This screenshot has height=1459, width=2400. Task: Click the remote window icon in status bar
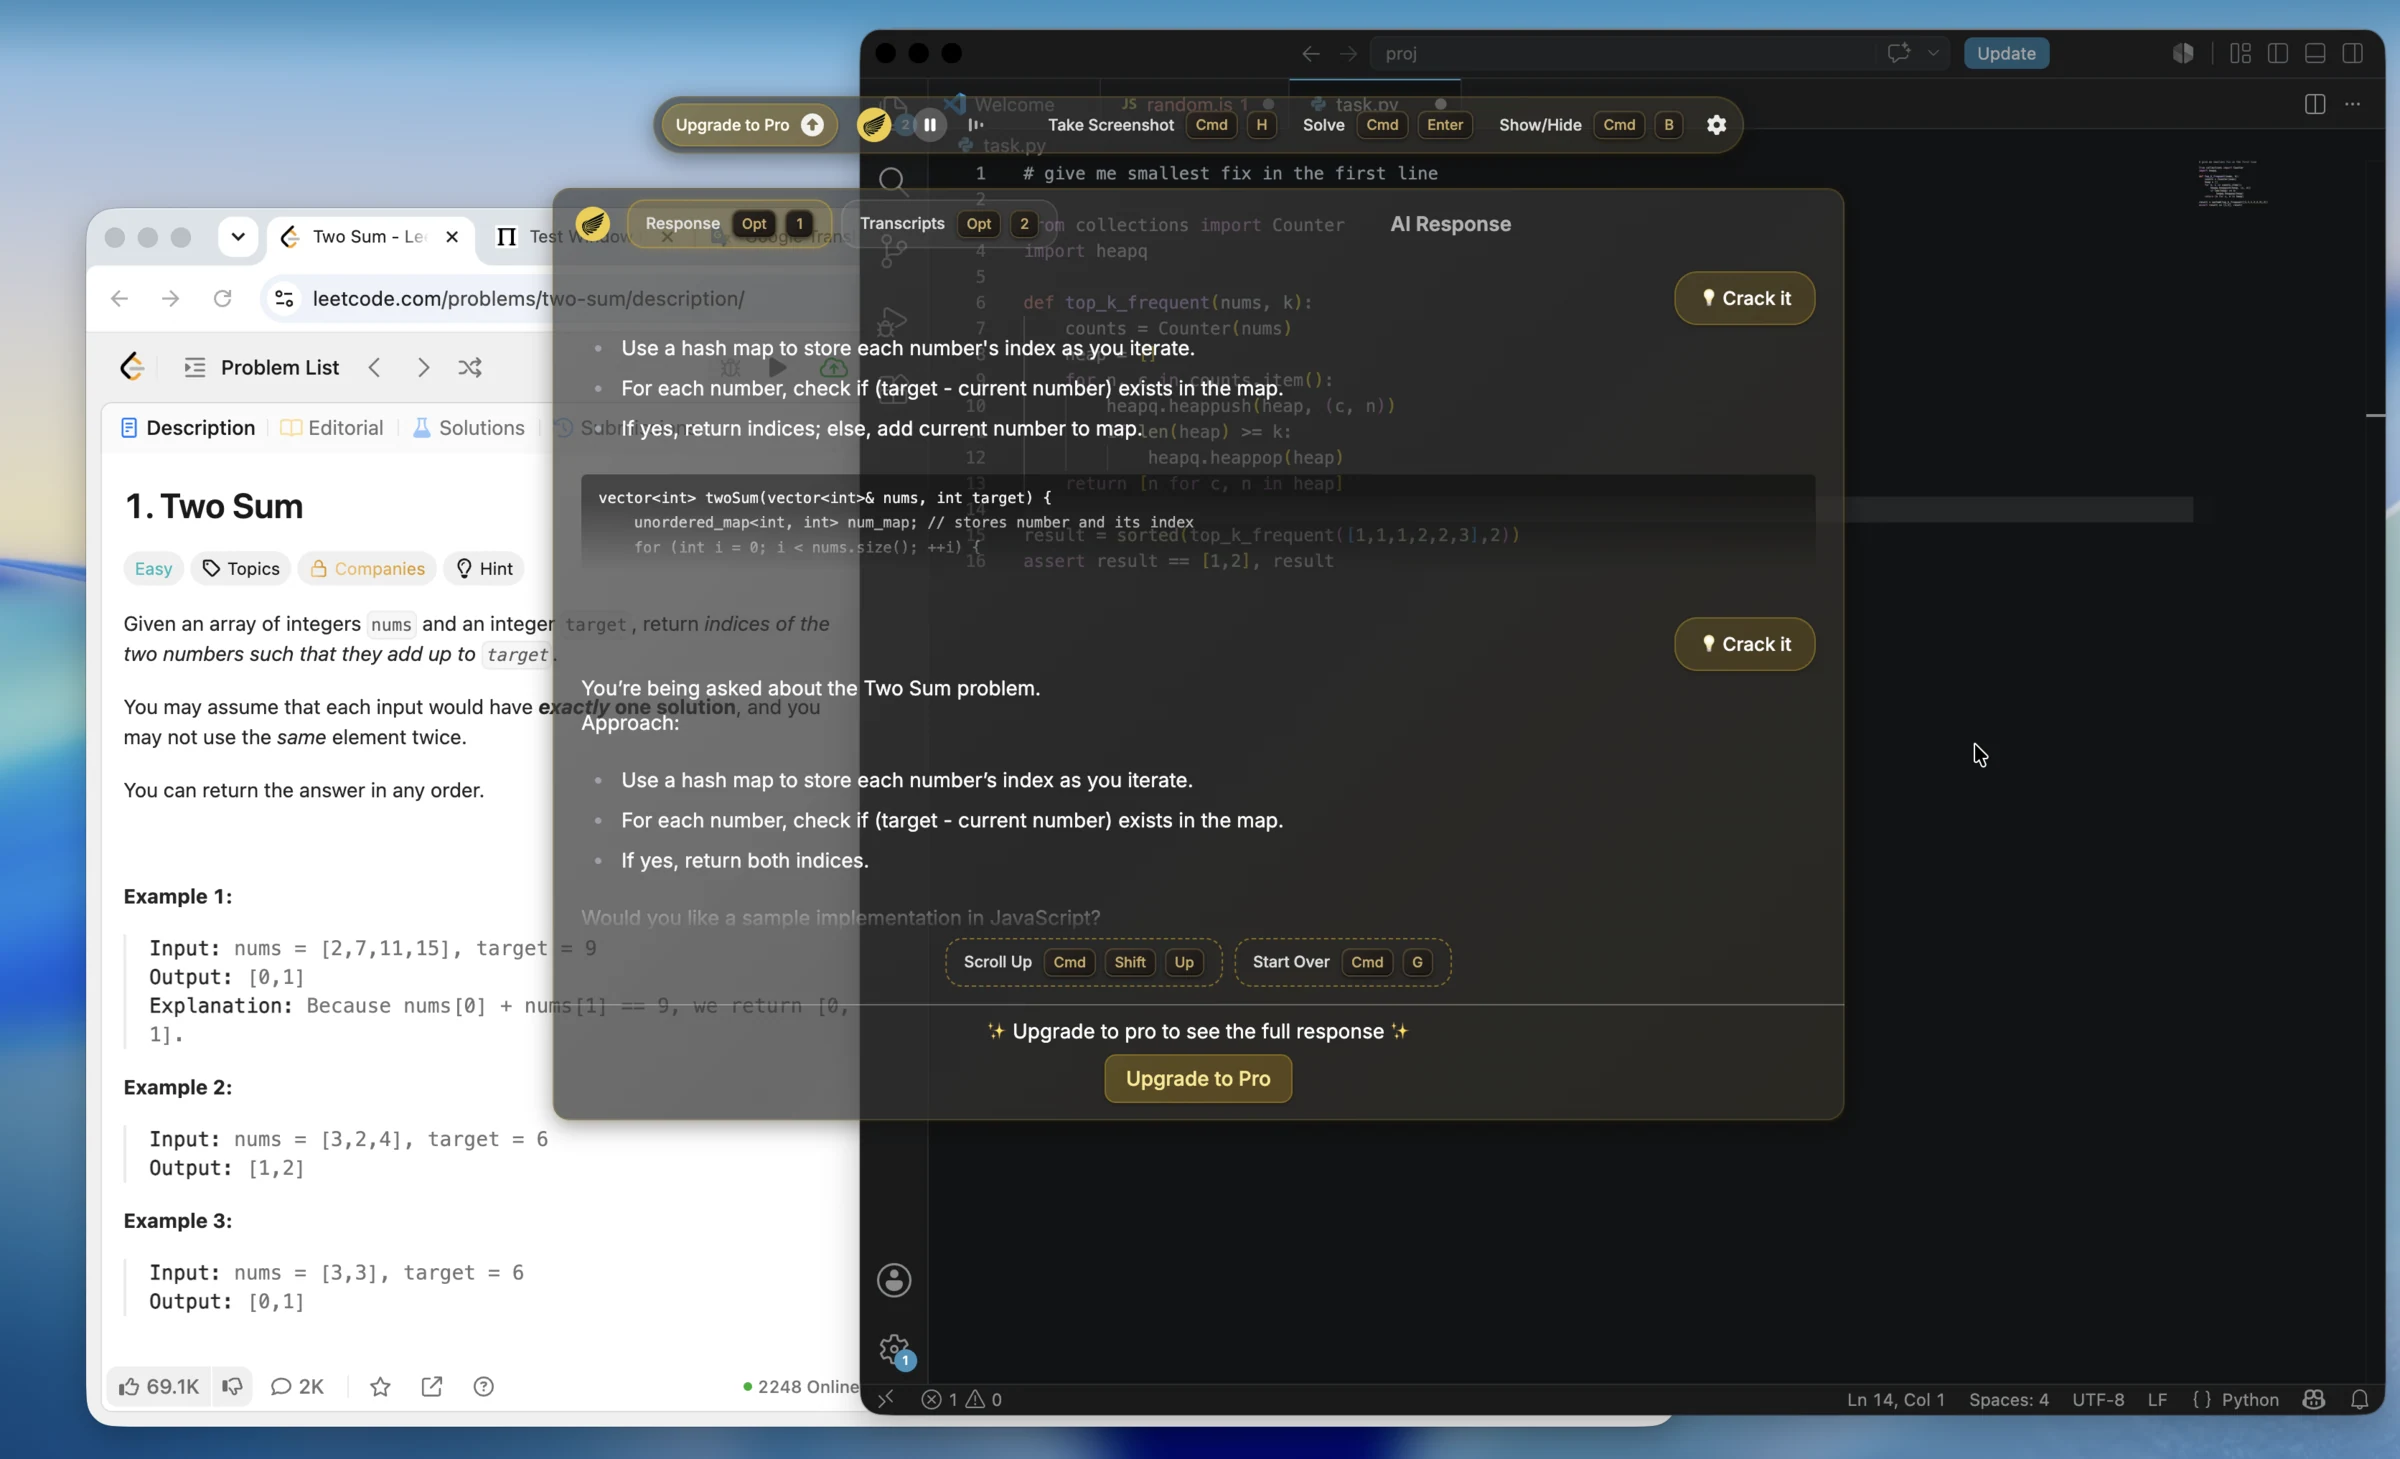pyautogui.click(x=886, y=1399)
